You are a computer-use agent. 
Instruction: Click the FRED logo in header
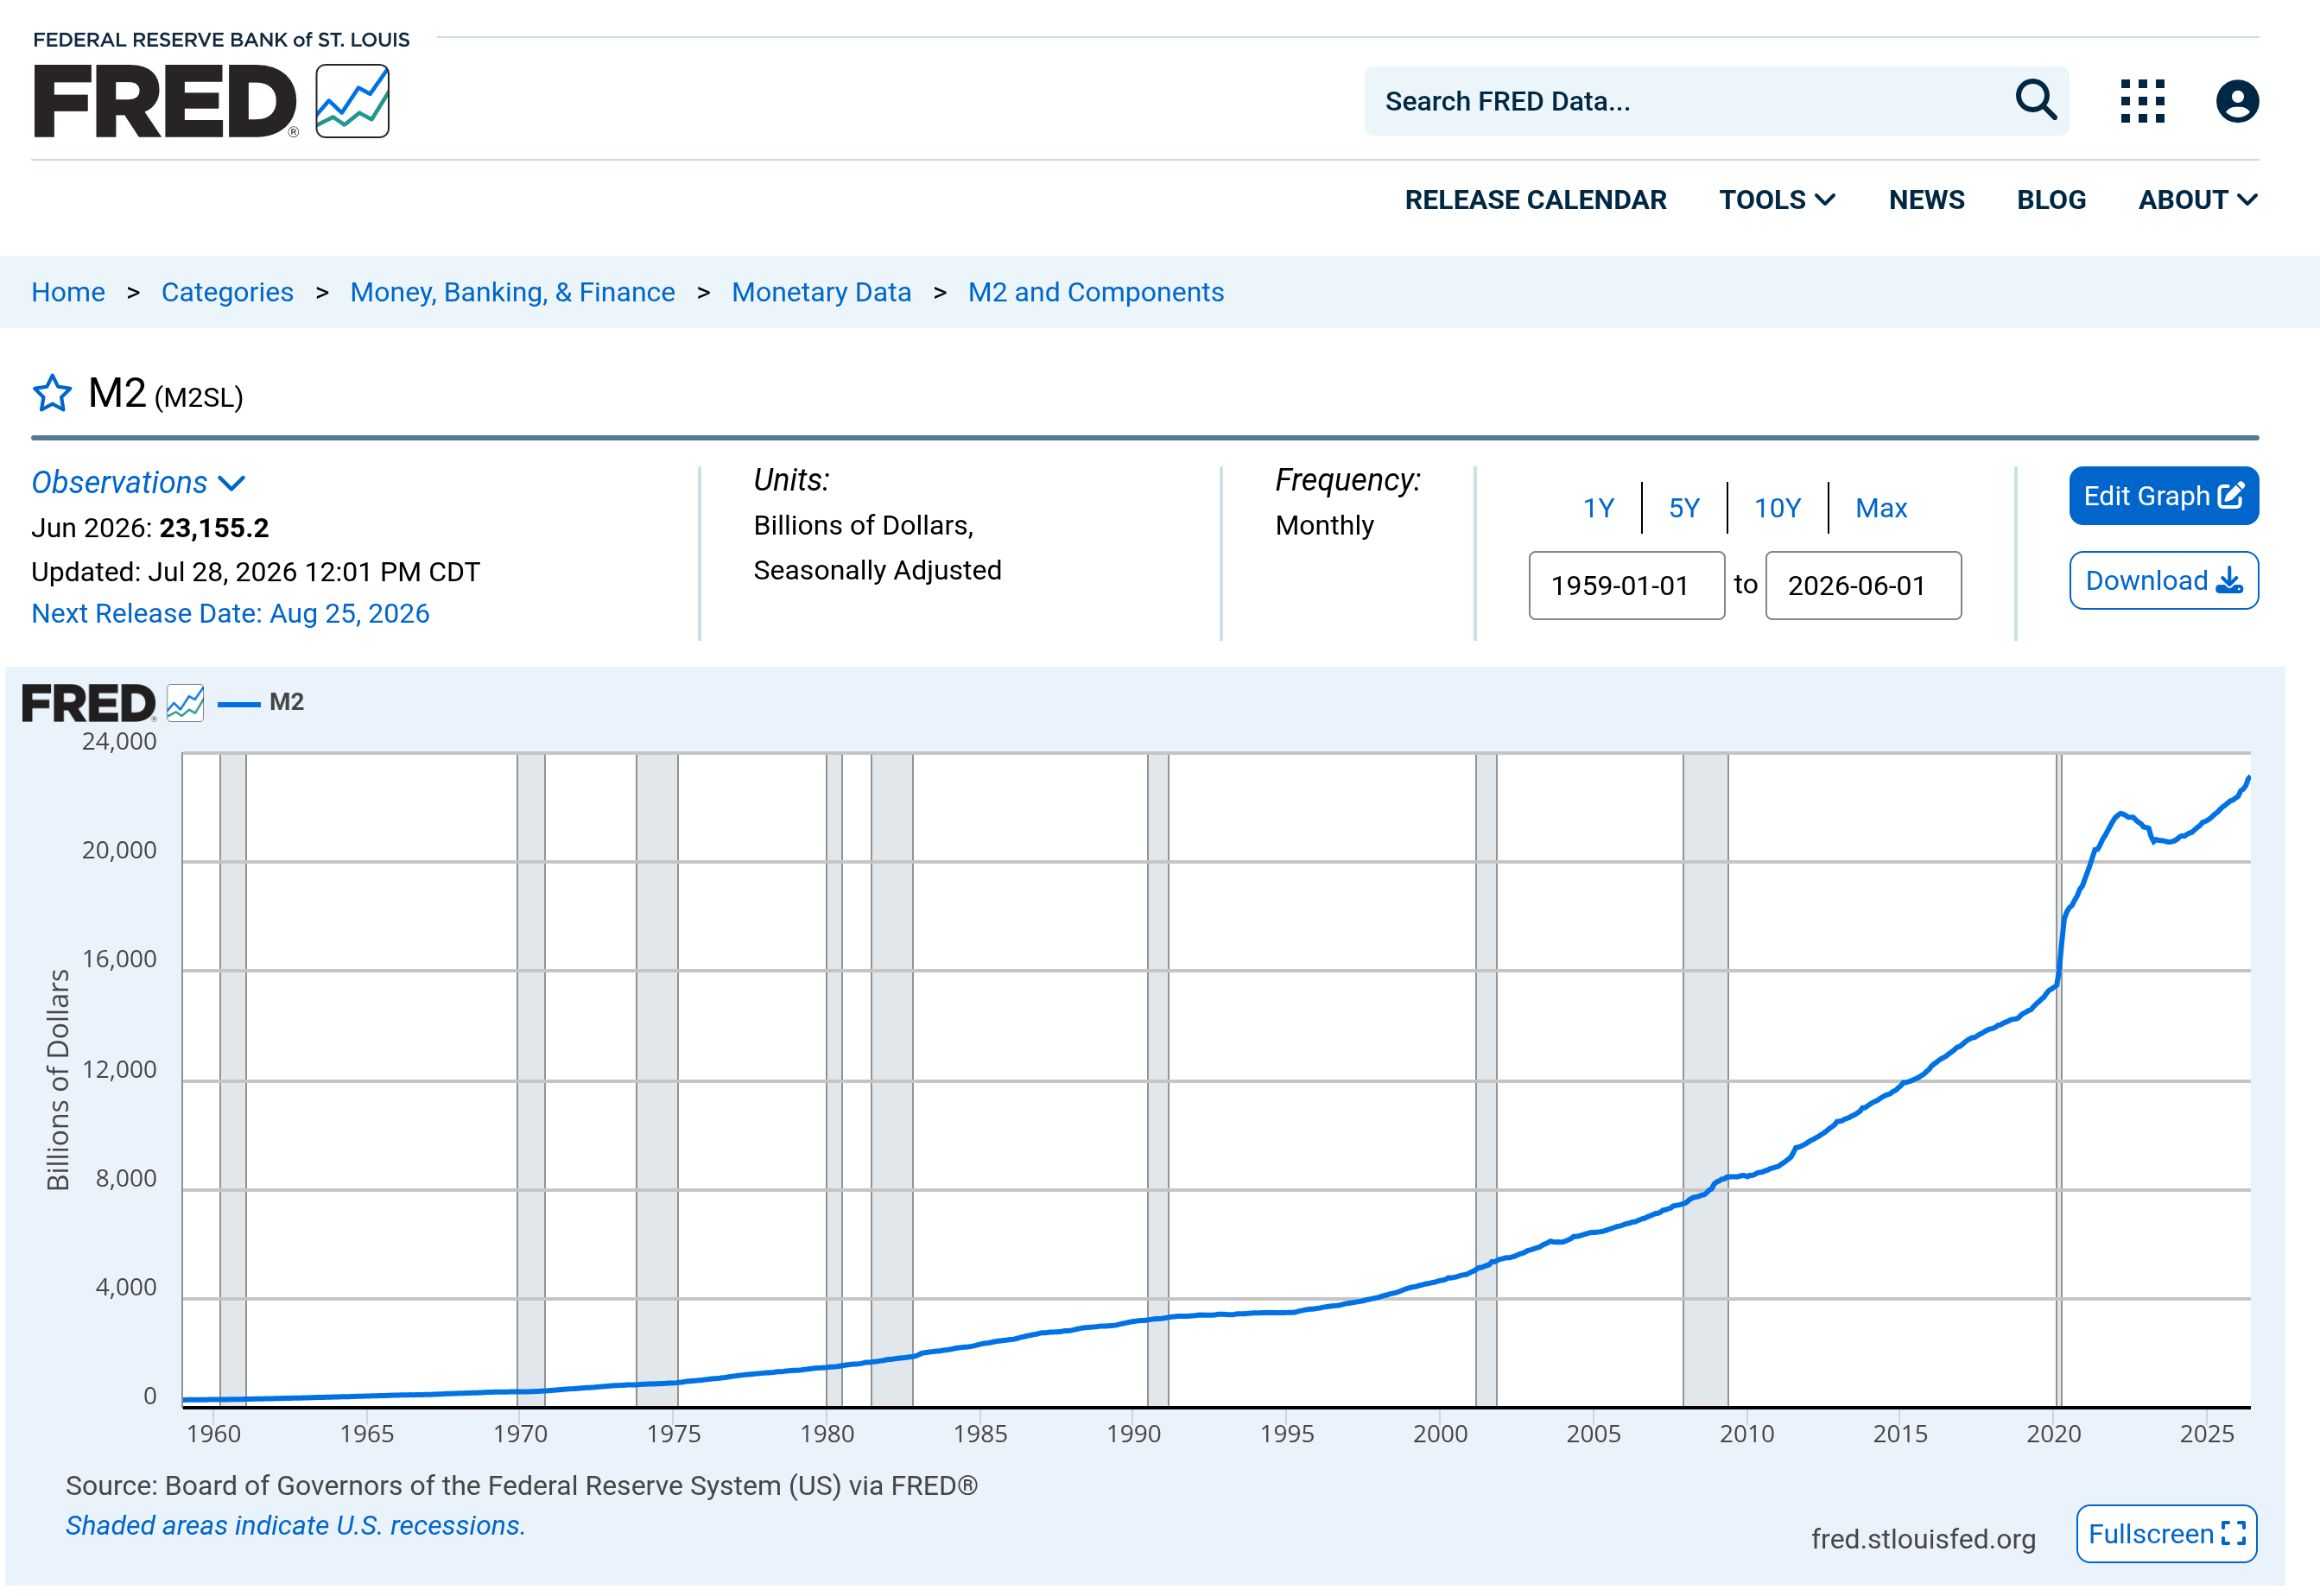coord(166,101)
